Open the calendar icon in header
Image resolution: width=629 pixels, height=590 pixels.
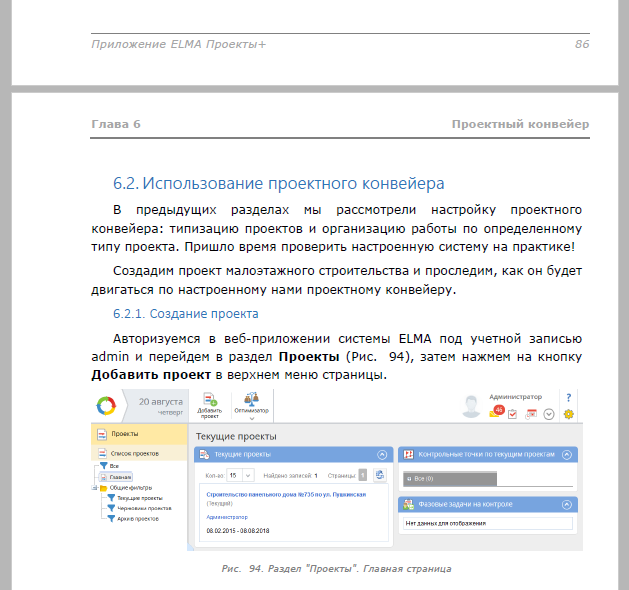531,414
